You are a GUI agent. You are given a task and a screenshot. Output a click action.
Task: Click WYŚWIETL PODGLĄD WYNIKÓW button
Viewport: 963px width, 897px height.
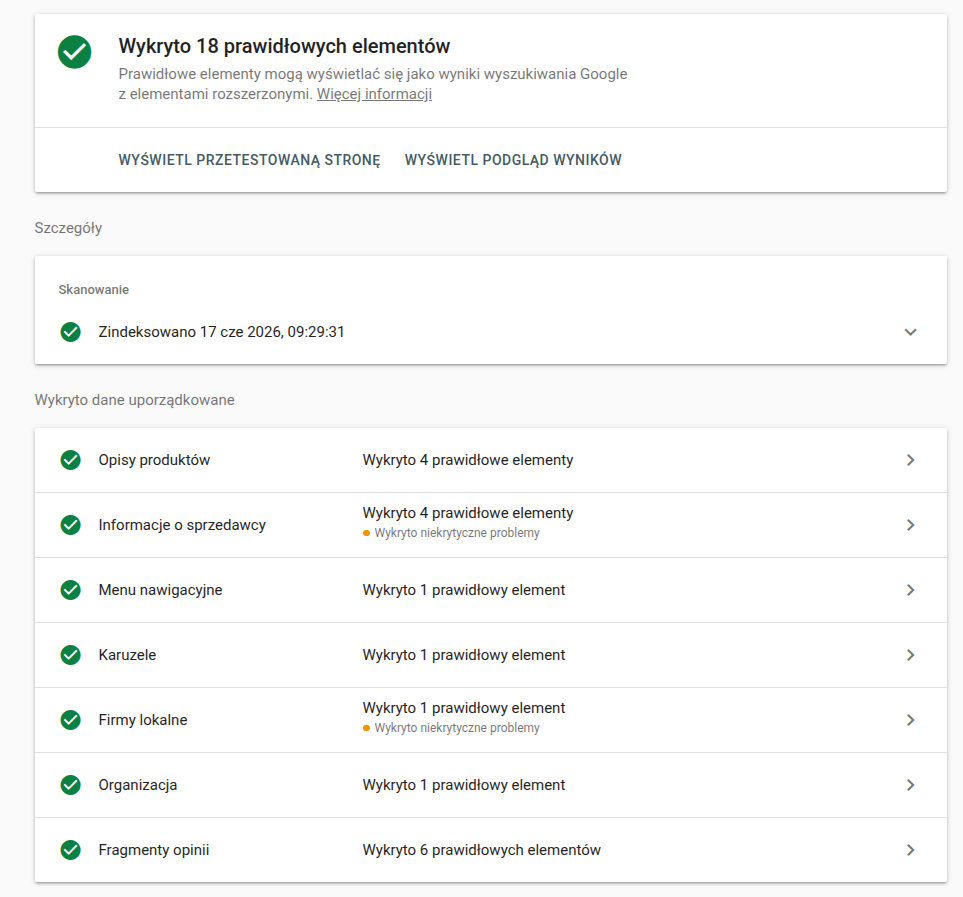[513, 160]
